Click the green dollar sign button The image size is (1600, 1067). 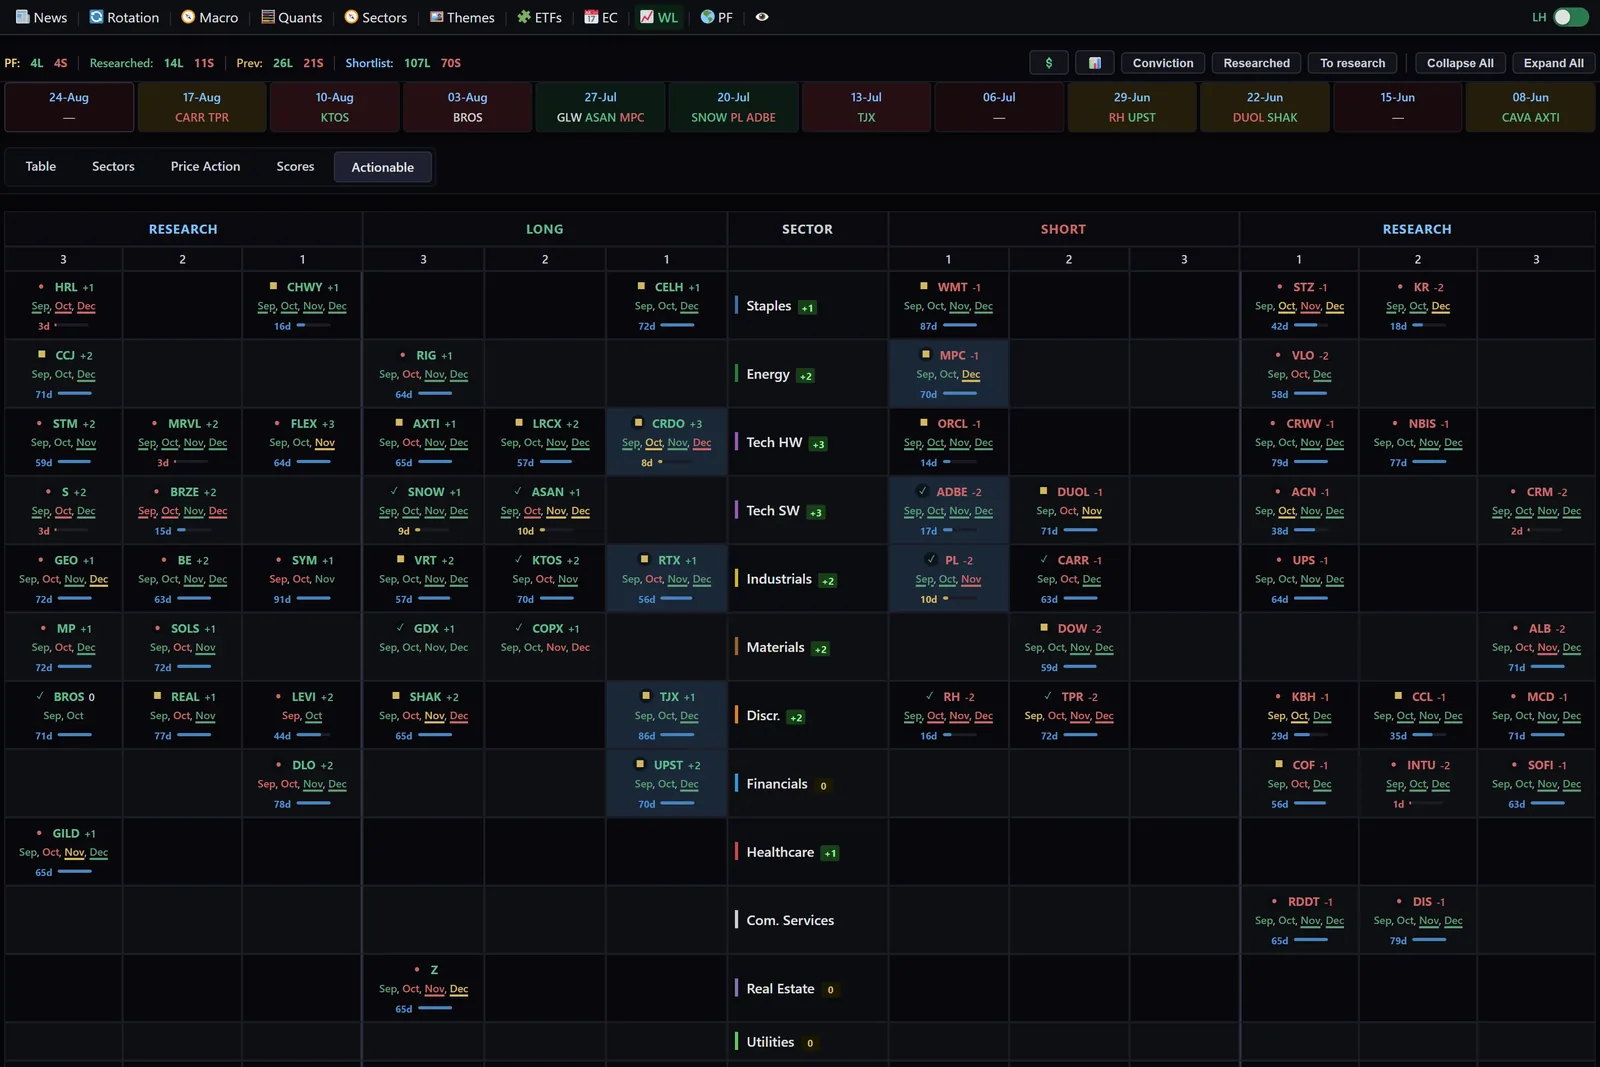(1049, 63)
